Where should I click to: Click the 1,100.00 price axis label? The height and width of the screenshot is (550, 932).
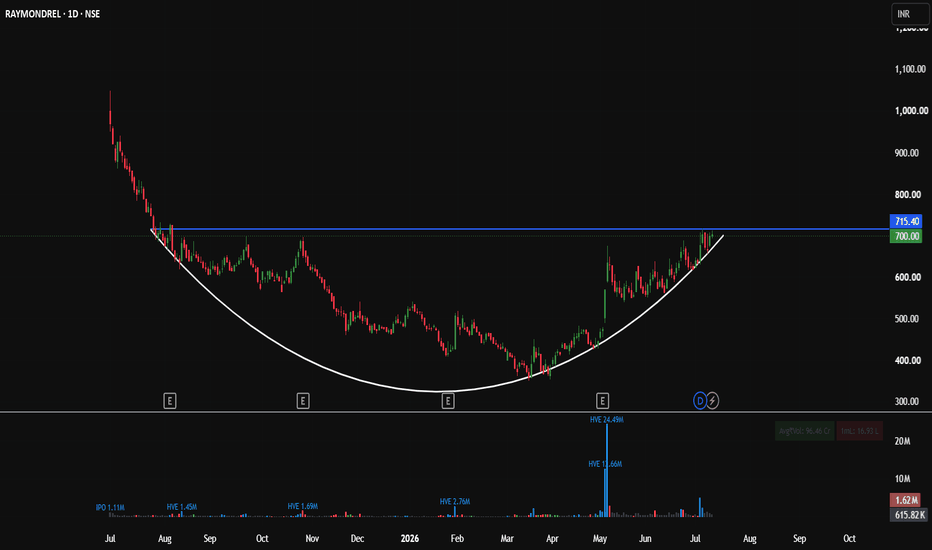[911, 69]
